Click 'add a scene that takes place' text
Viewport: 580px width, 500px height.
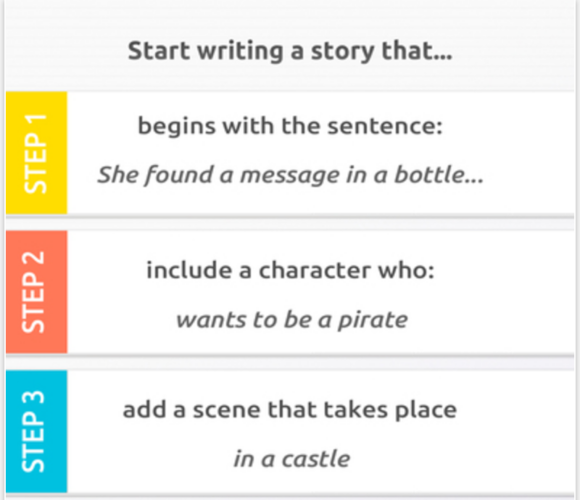[290, 411]
